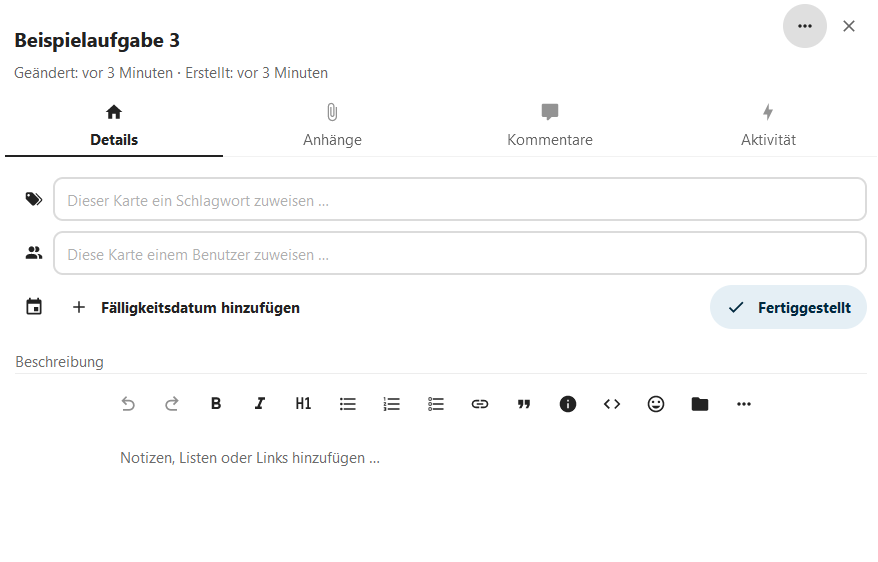The width and height of the screenshot is (878, 562).
Task: Open the emoji picker
Action: click(x=656, y=404)
